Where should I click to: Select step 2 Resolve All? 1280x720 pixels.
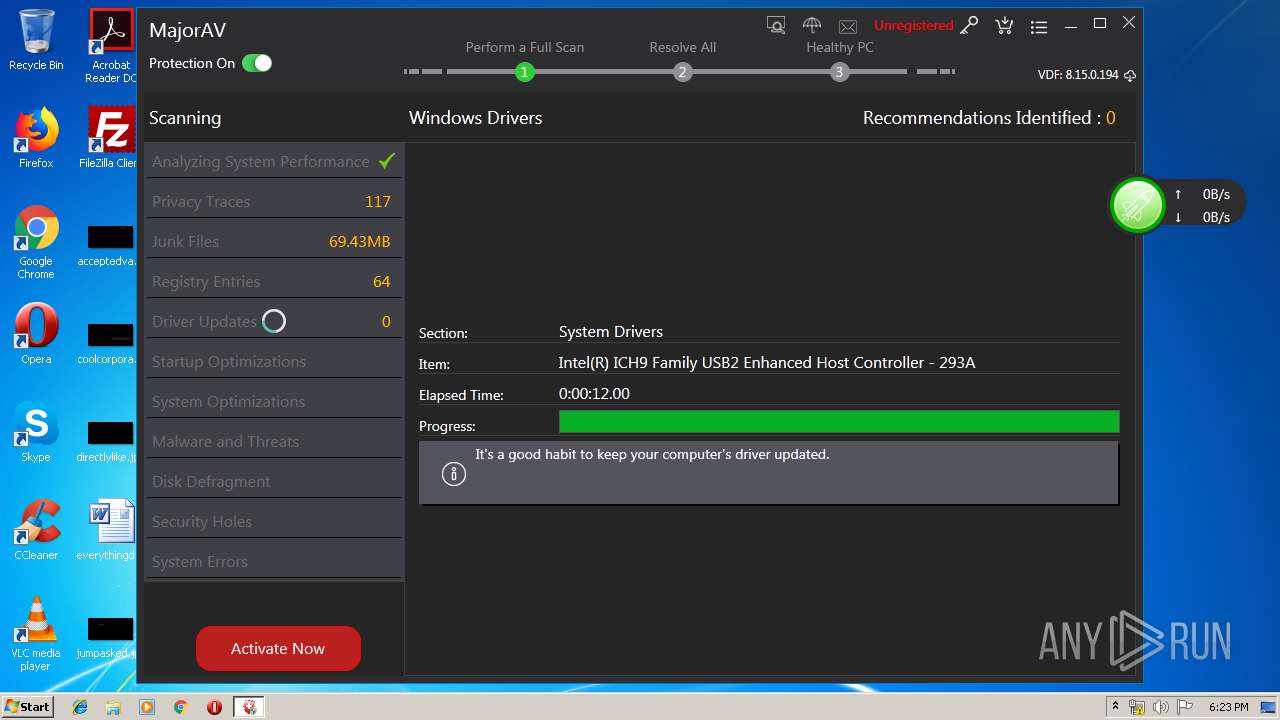(x=682, y=71)
